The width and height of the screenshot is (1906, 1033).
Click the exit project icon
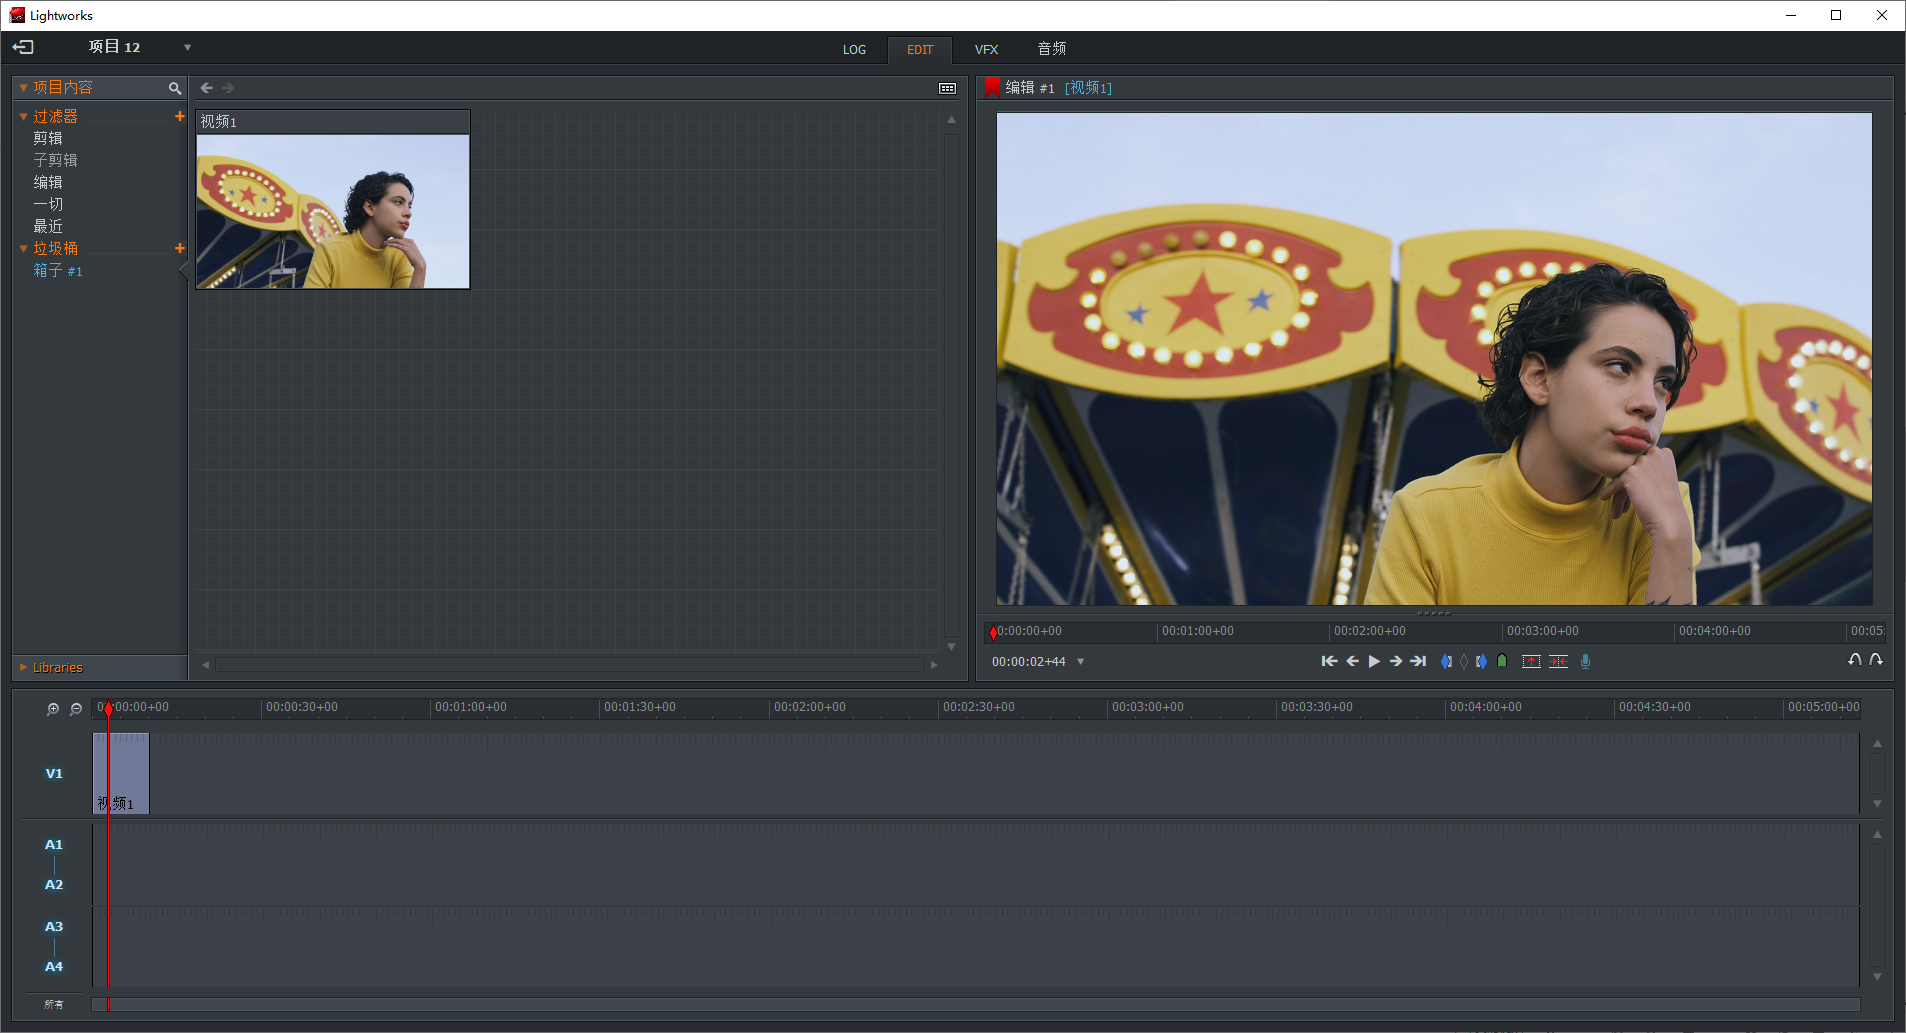(x=23, y=47)
